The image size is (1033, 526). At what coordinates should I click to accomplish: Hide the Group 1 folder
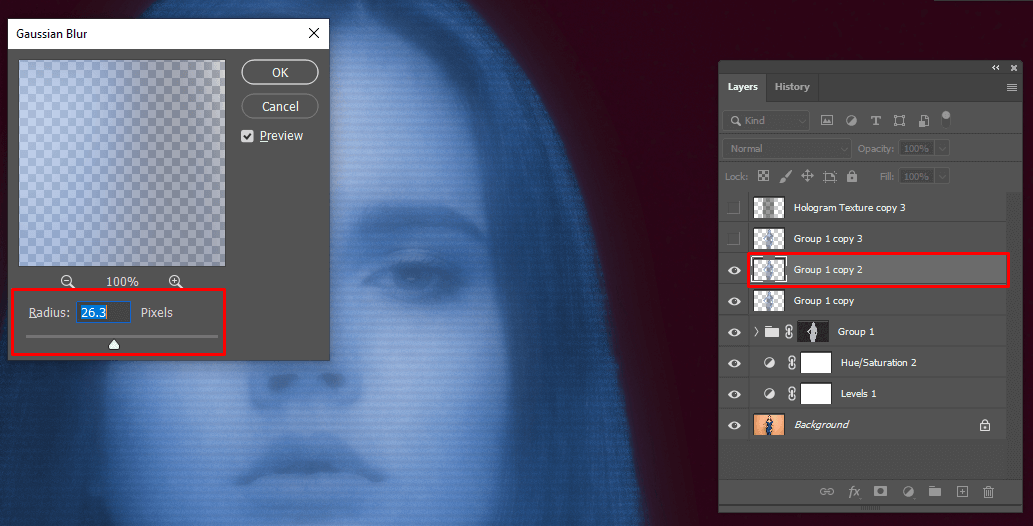pos(734,332)
